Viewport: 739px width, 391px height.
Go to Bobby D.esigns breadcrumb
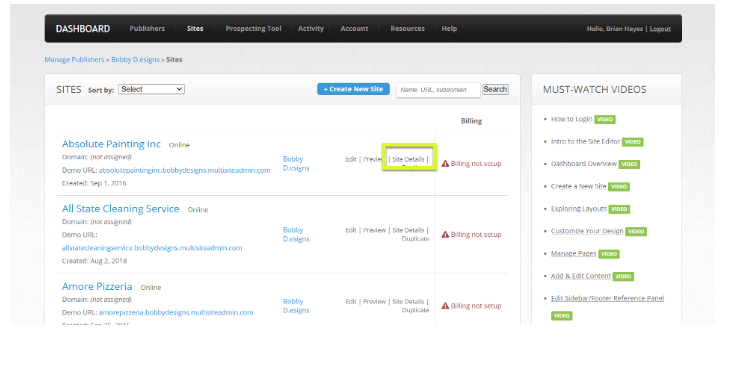[135, 59]
